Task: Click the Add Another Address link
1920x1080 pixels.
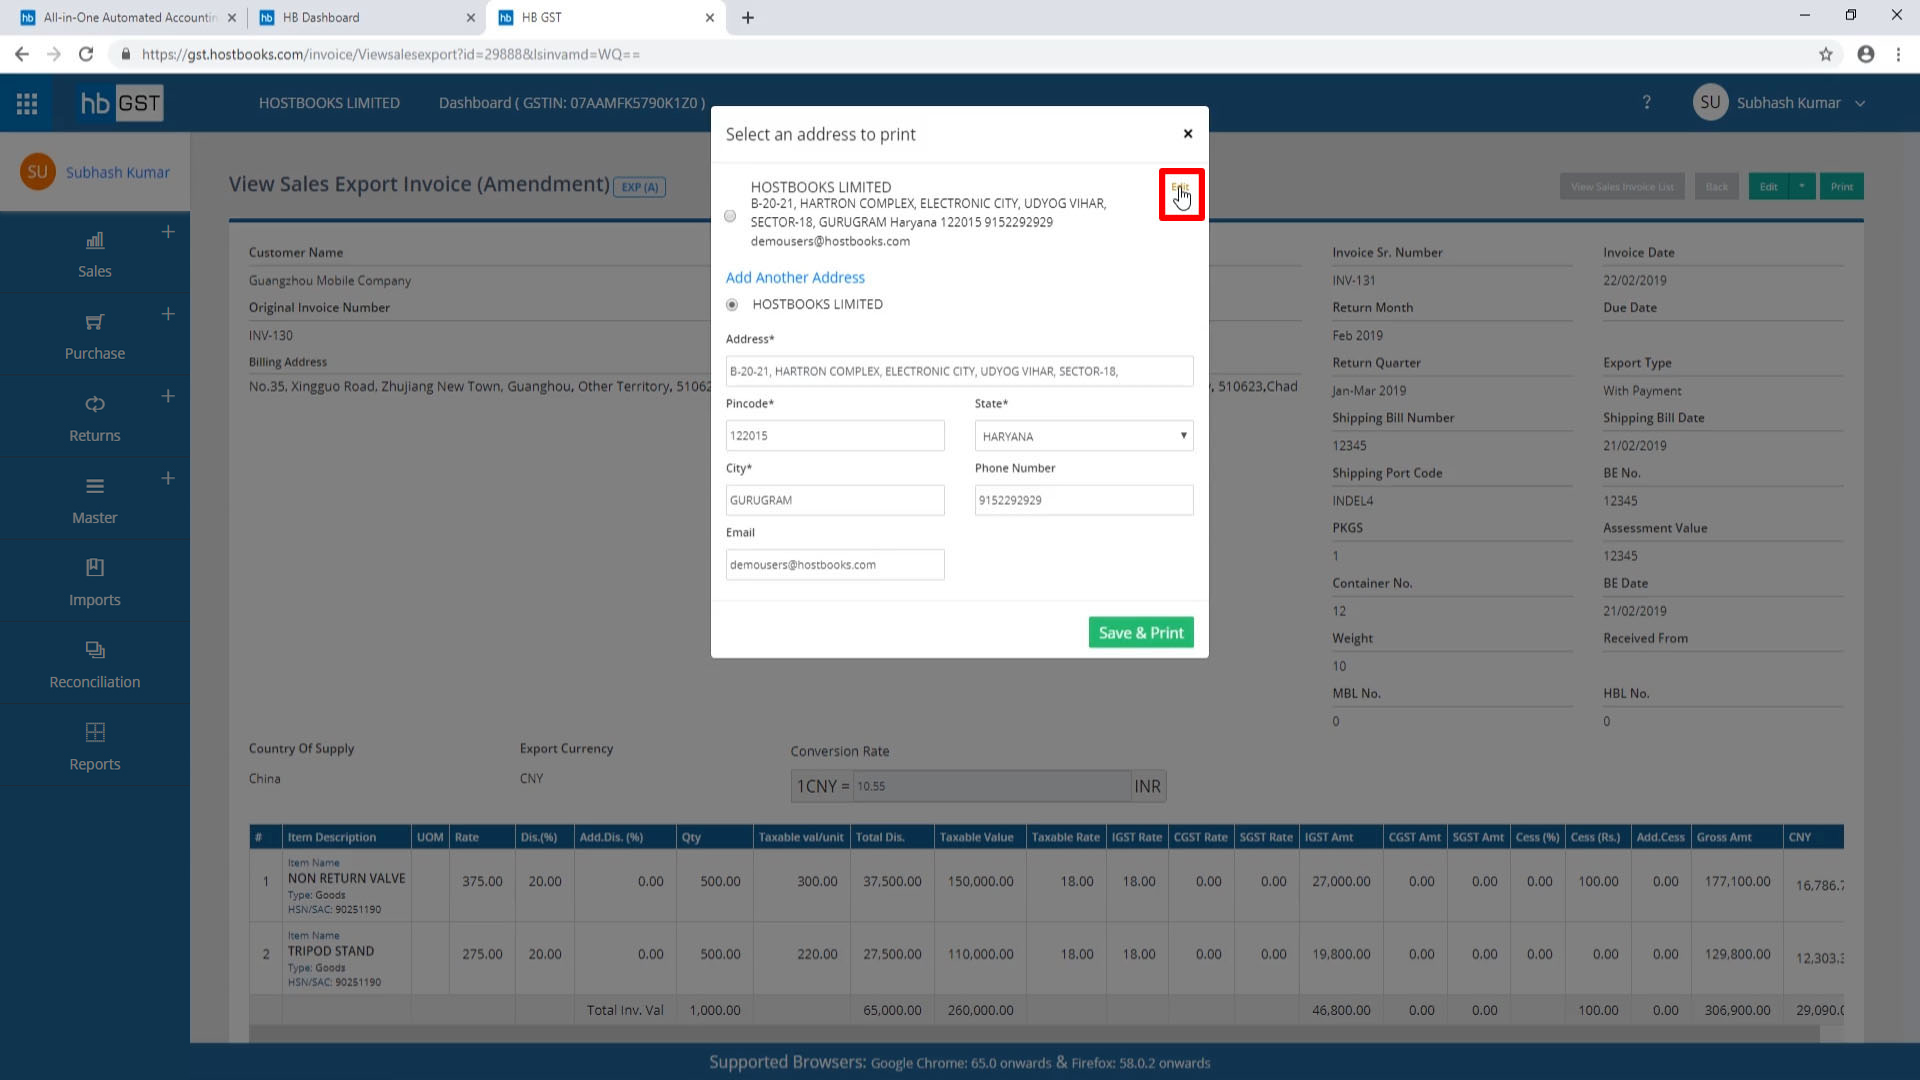Action: [x=795, y=277]
